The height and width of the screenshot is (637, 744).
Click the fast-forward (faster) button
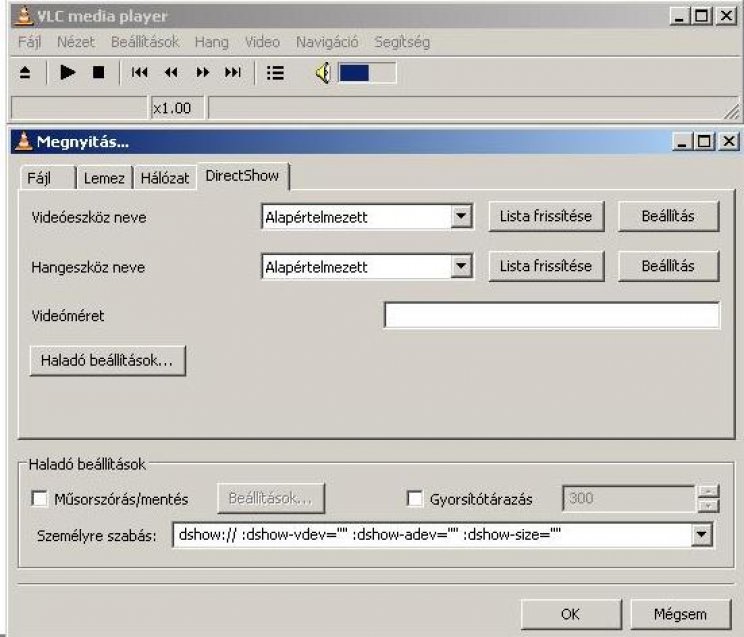(x=203, y=73)
